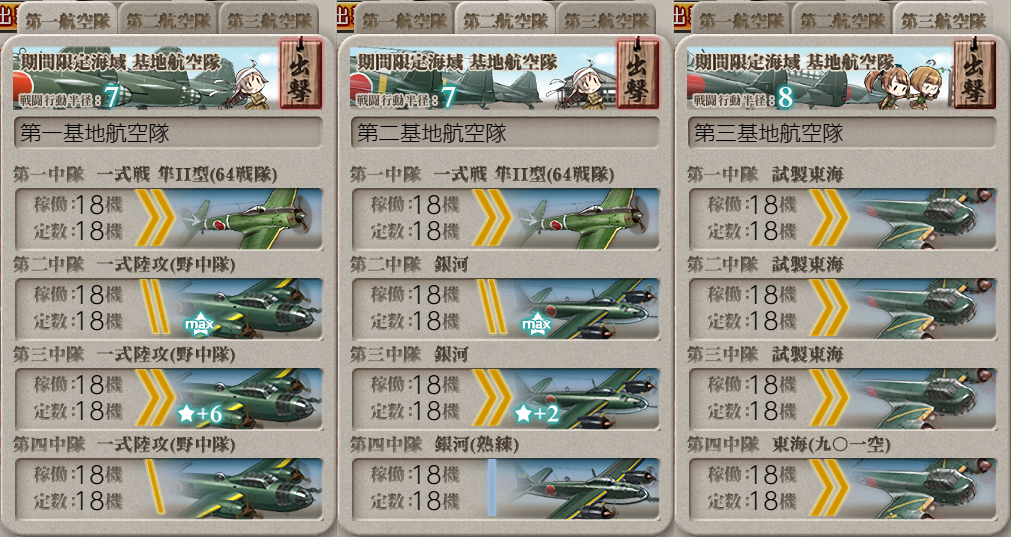Select second panel's max-star 銀河 plane image
Image resolution: width=1011 pixels, height=537 pixels.
[587, 309]
